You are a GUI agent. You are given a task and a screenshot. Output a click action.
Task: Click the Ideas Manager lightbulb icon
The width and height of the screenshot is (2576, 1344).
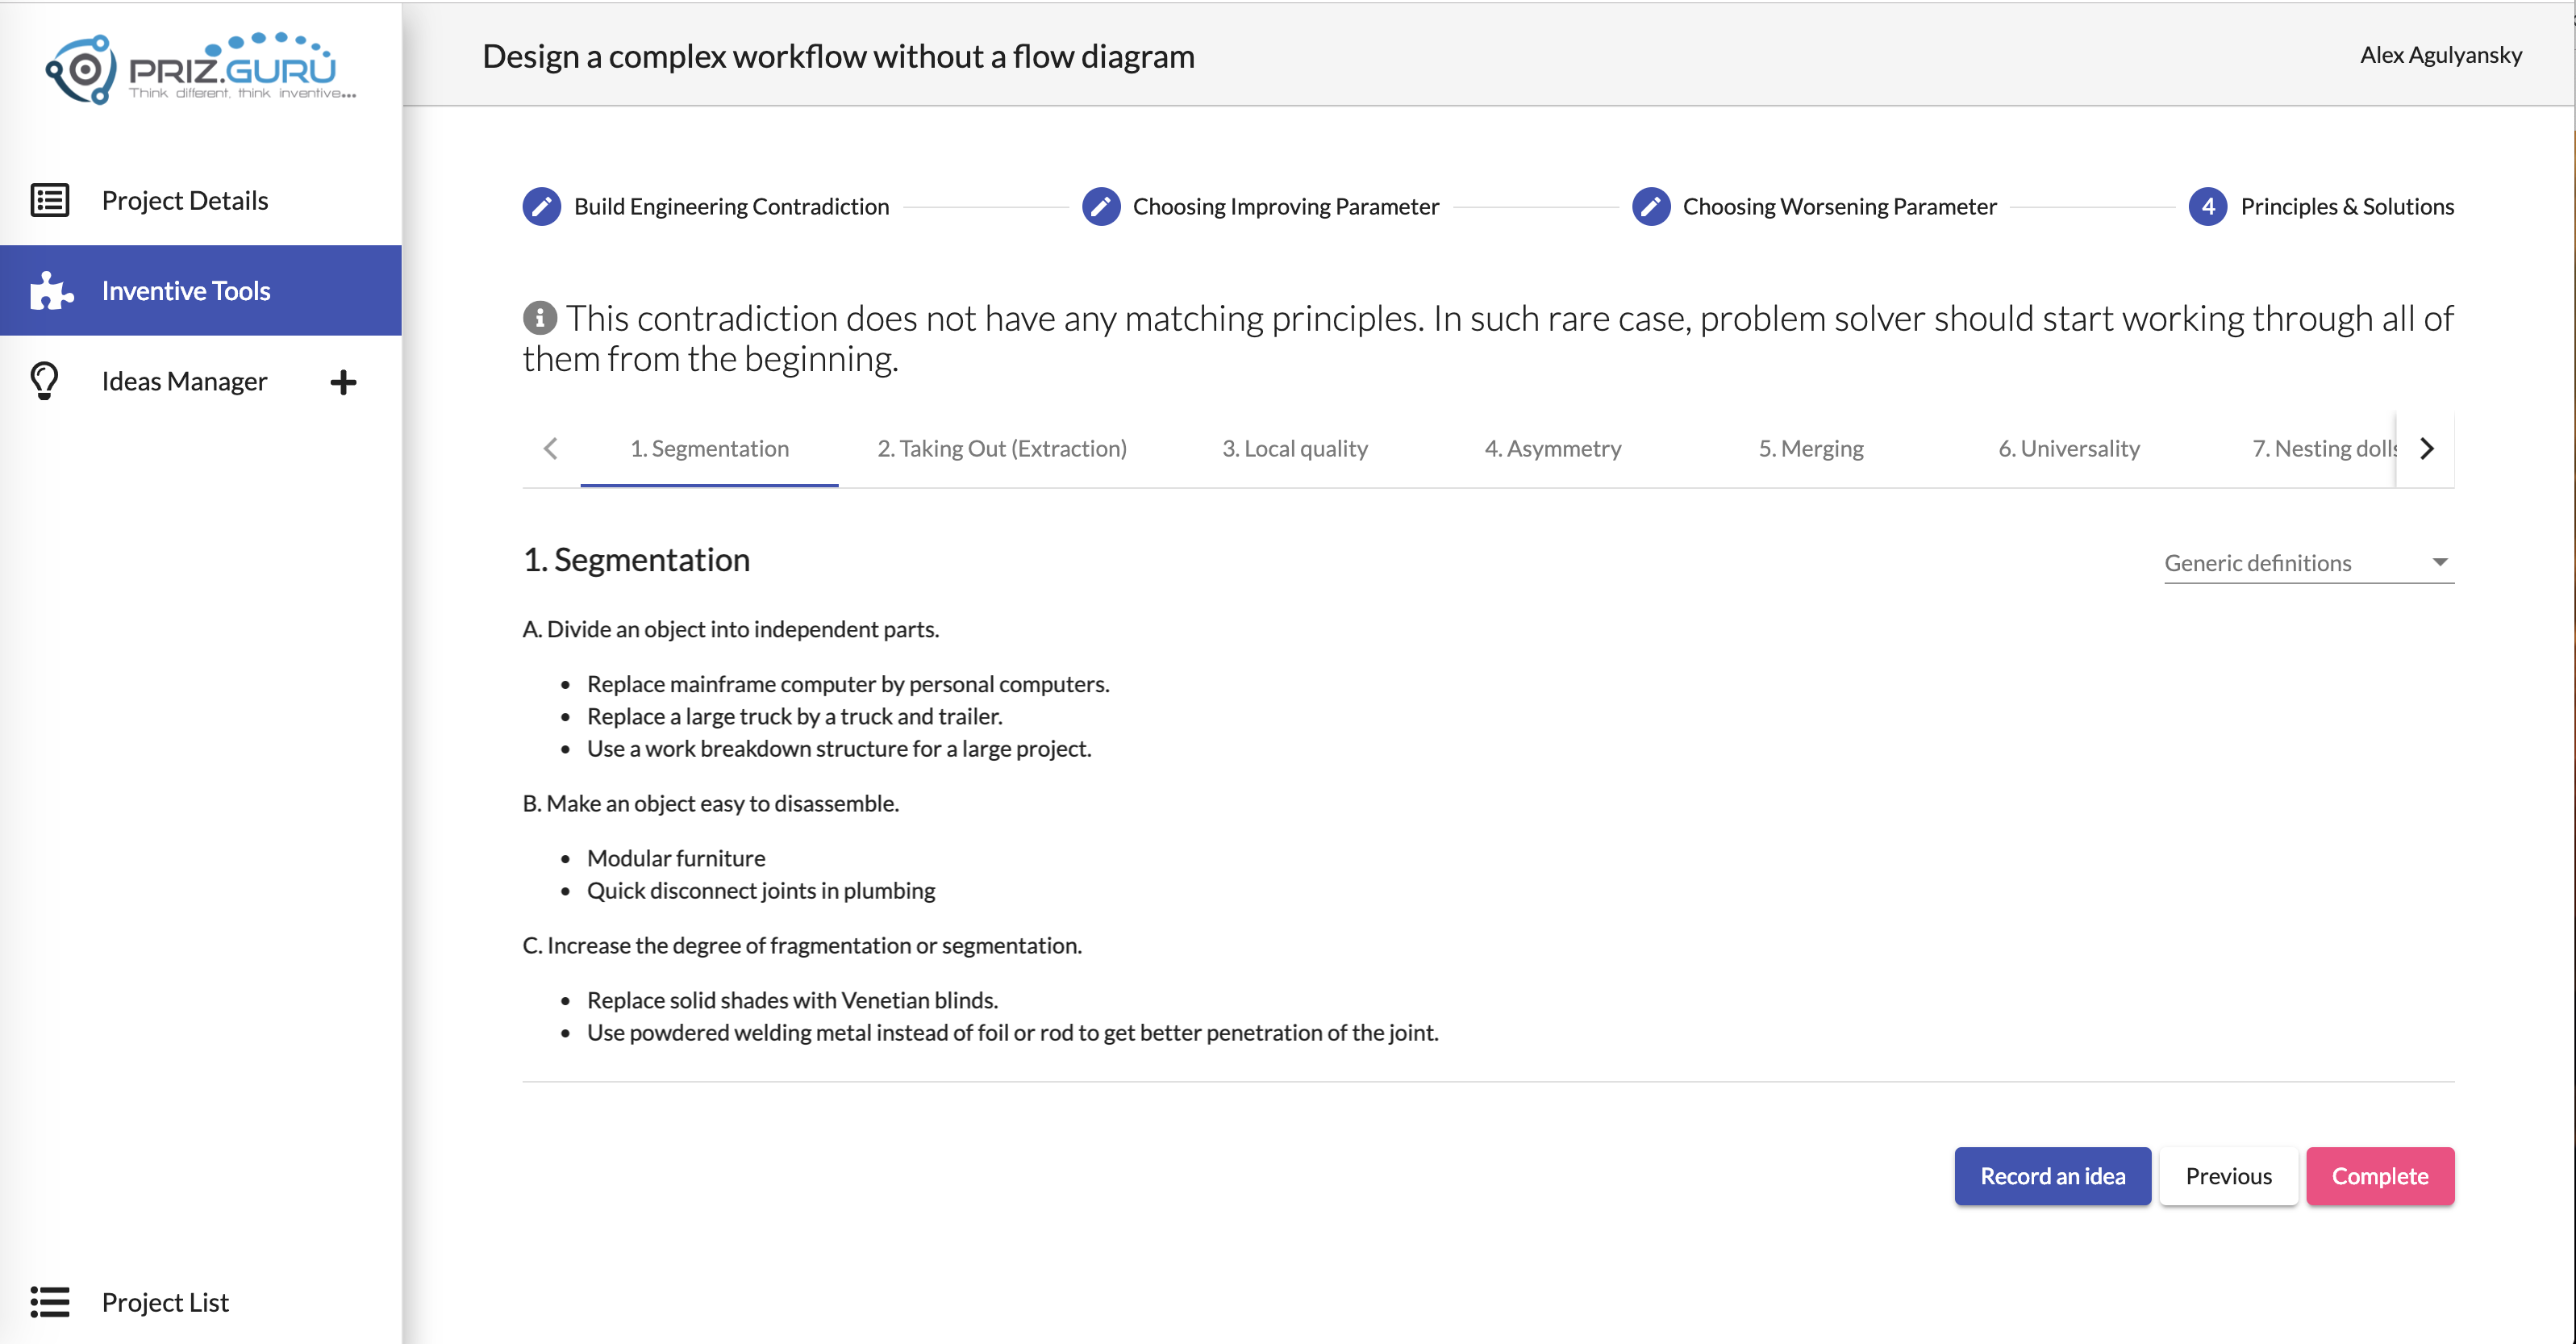[45, 381]
